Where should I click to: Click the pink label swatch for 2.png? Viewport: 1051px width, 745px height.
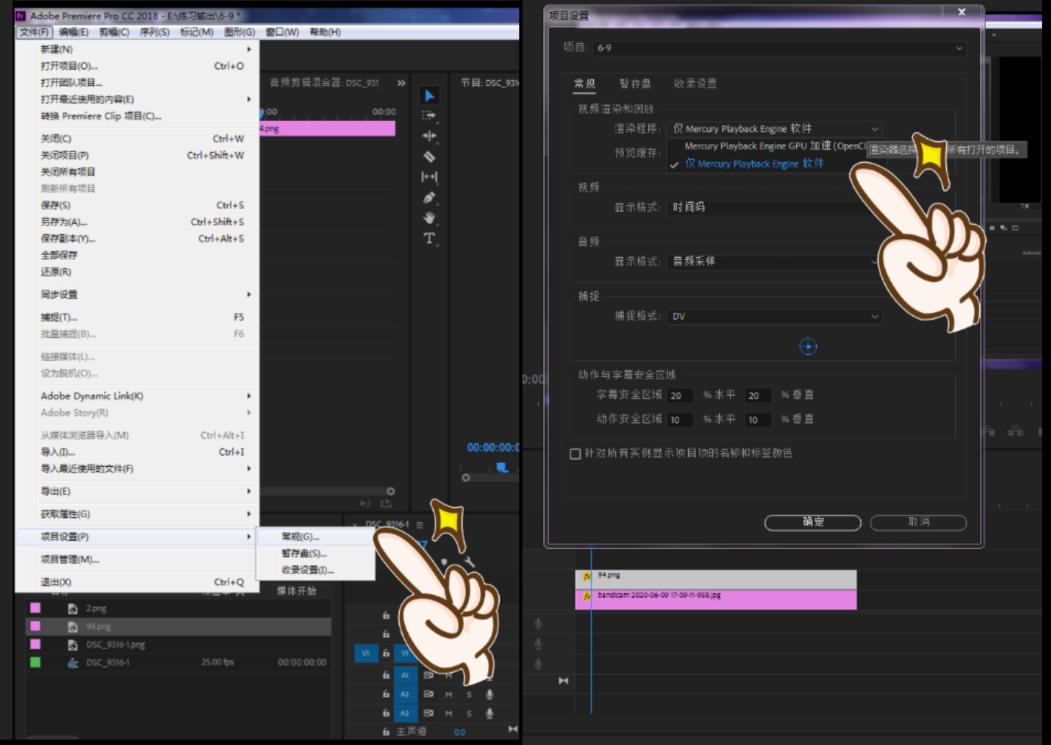[x=35, y=608]
